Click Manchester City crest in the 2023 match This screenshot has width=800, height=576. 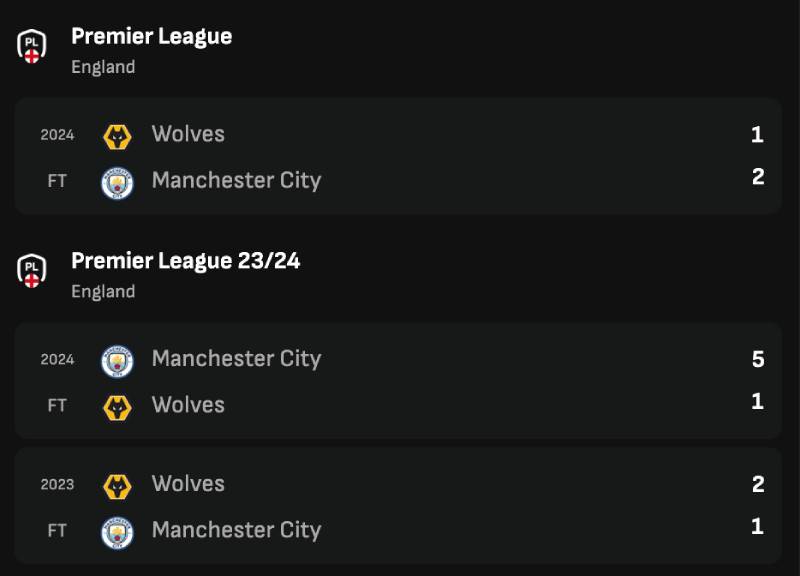118,531
